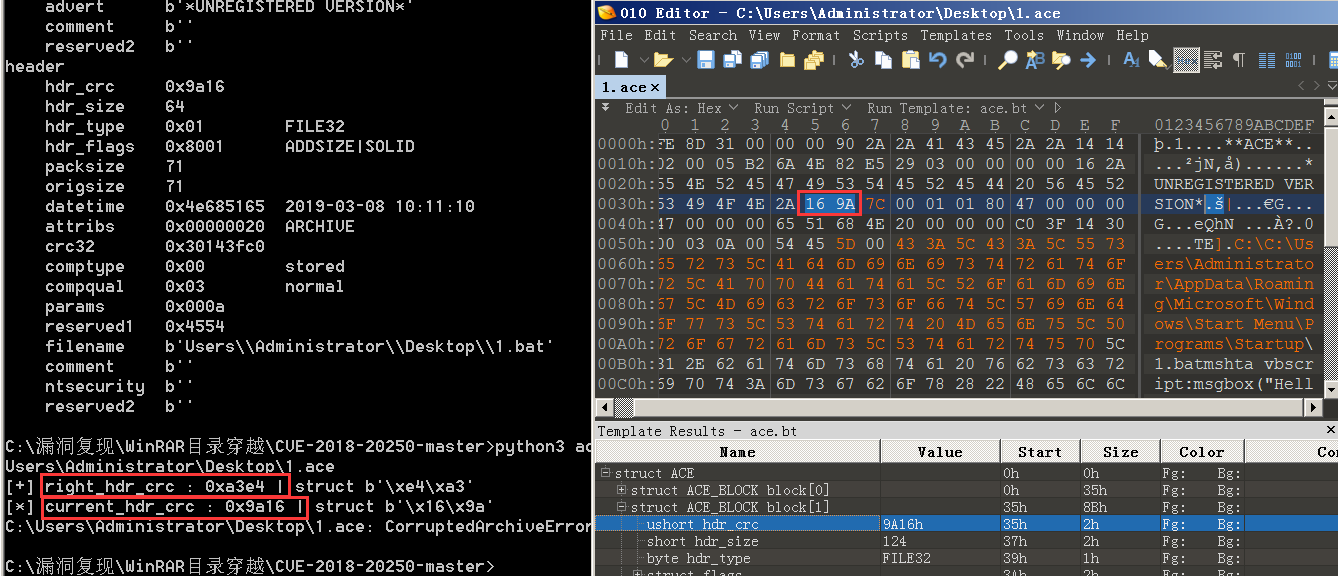Click the Open file folder icon

662,60
